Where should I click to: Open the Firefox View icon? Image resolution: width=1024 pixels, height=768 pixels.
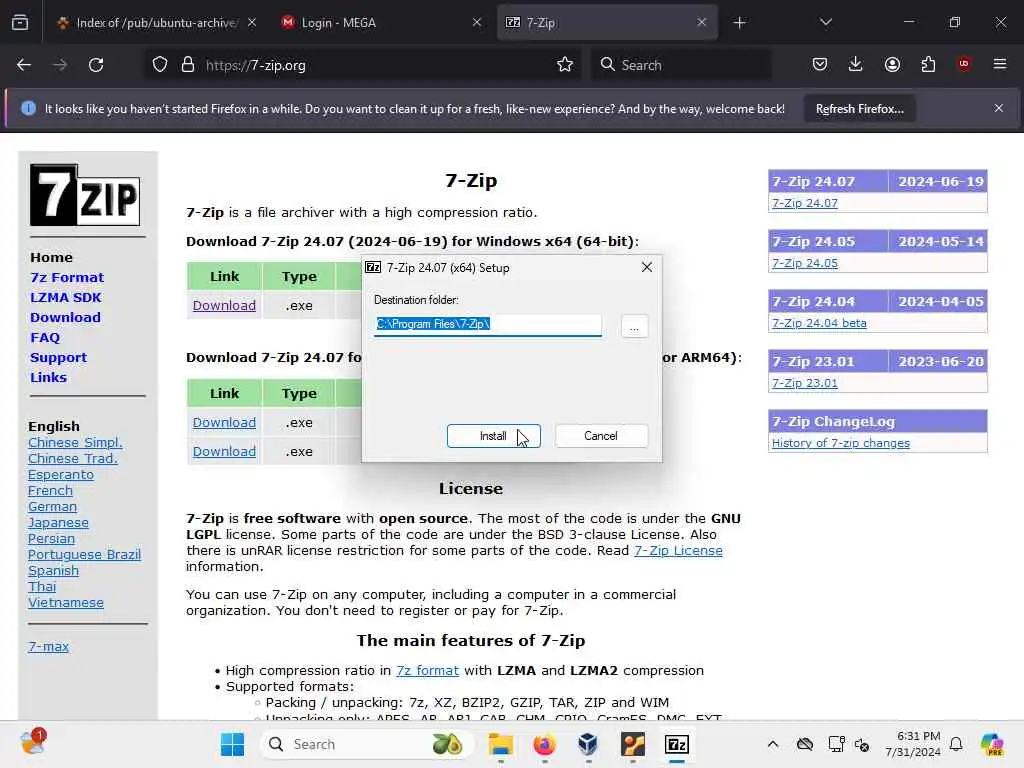click(x=20, y=22)
